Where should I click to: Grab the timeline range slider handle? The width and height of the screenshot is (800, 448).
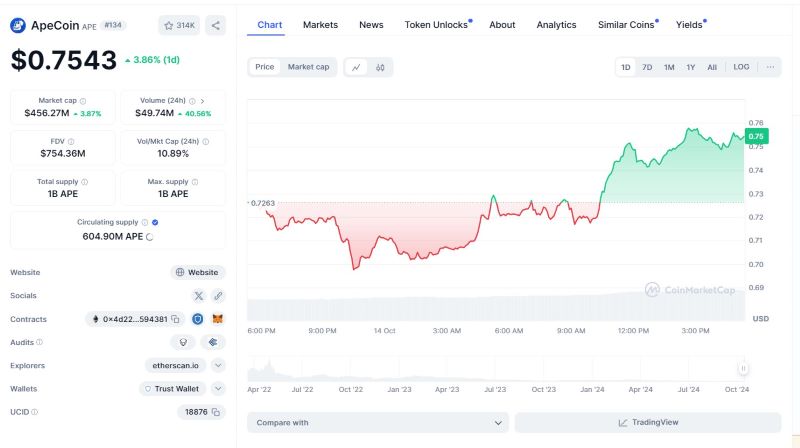click(743, 368)
